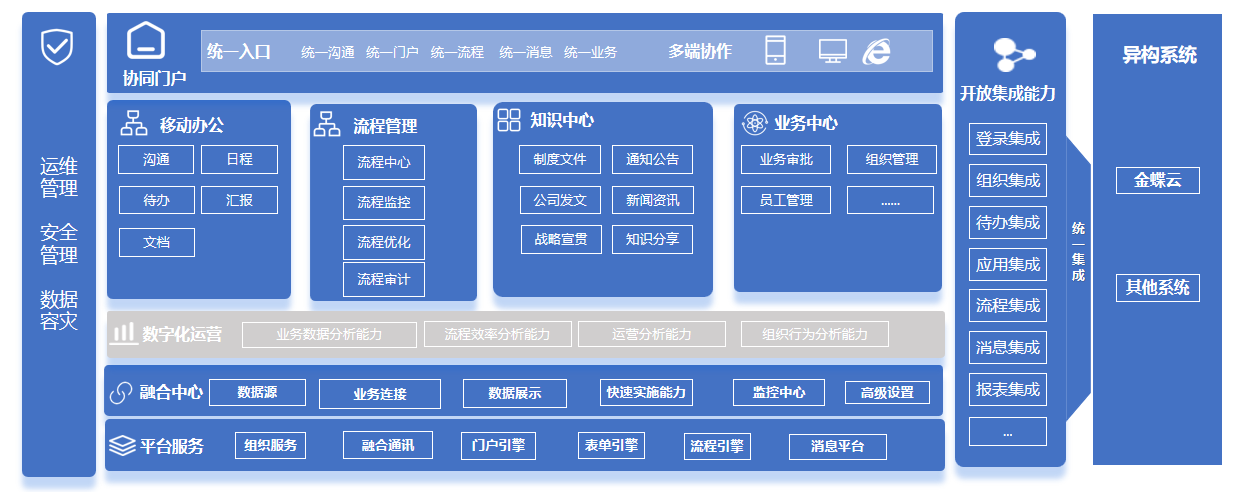Open the 流程监控 button
1240x492 pixels.
[x=383, y=203]
